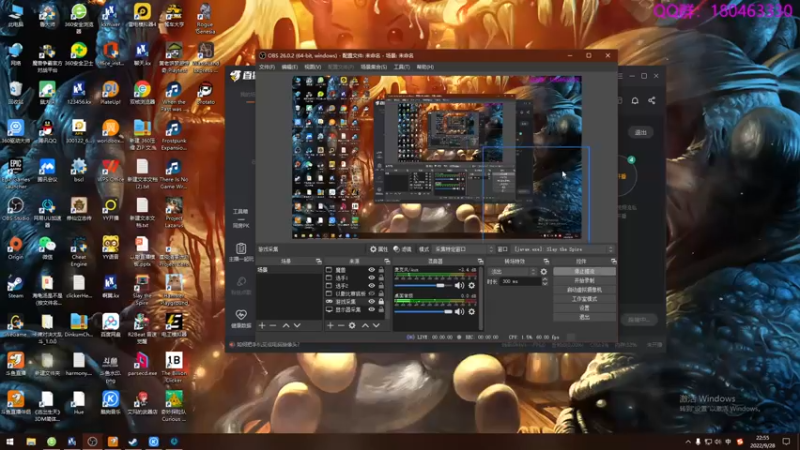The width and height of the screenshot is (800, 450).
Task: Open the Tools (T) menu in OBS
Action: pos(402,67)
